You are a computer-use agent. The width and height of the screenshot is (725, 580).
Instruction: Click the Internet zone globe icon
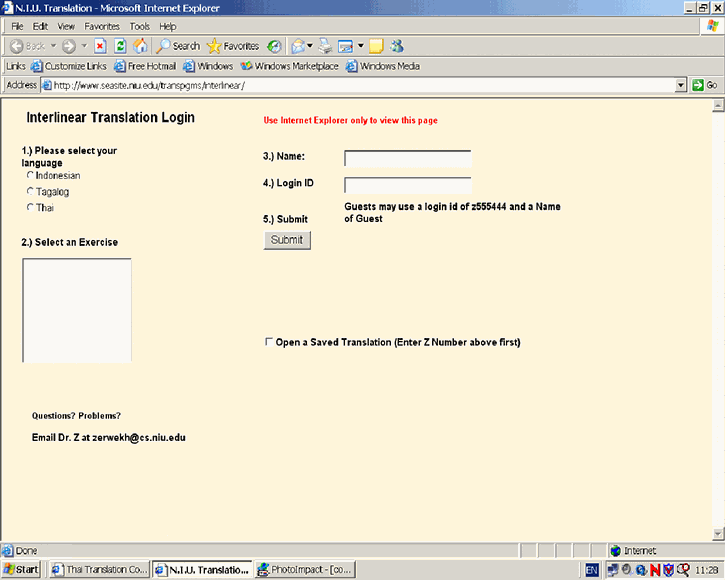pos(615,550)
